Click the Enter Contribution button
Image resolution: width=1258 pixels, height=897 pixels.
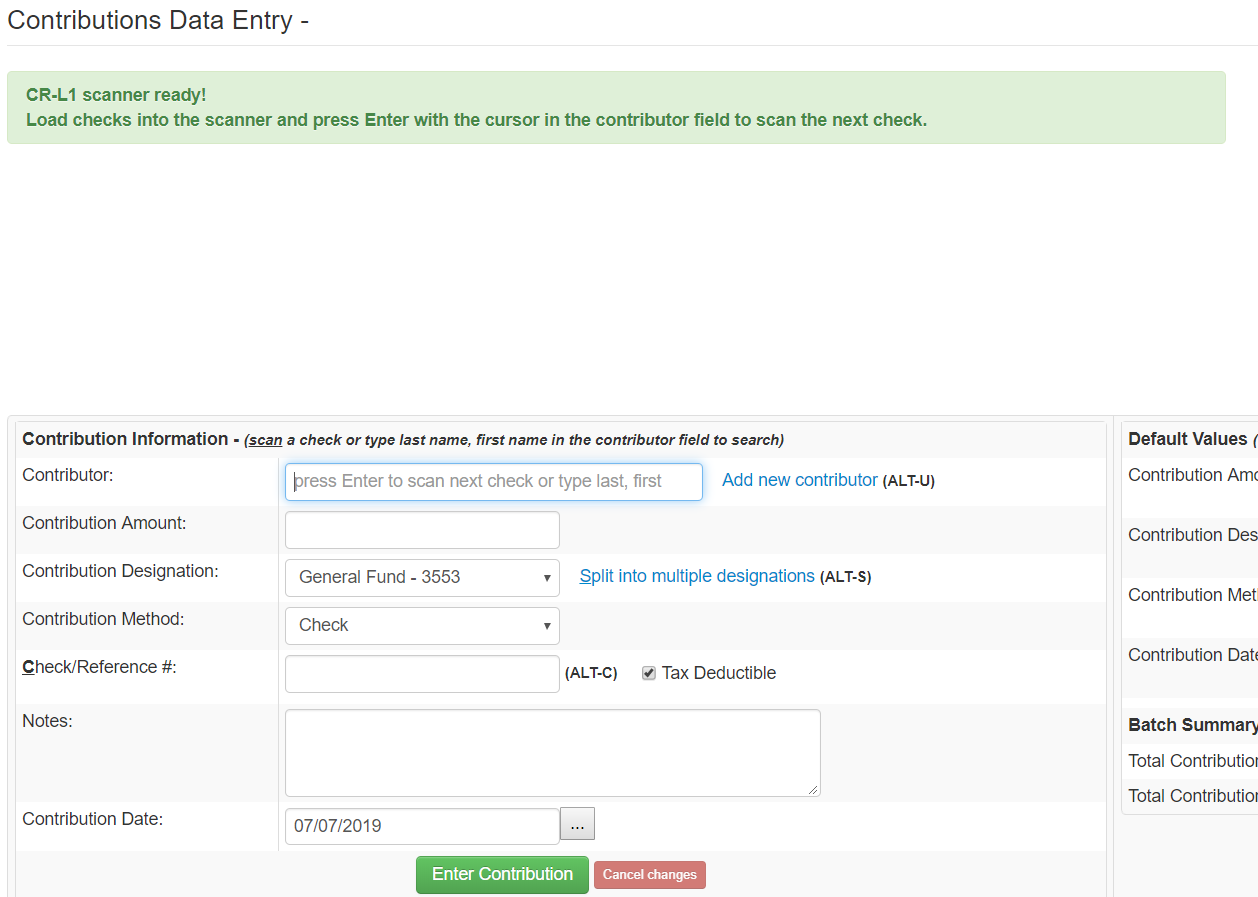coord(502,874)
